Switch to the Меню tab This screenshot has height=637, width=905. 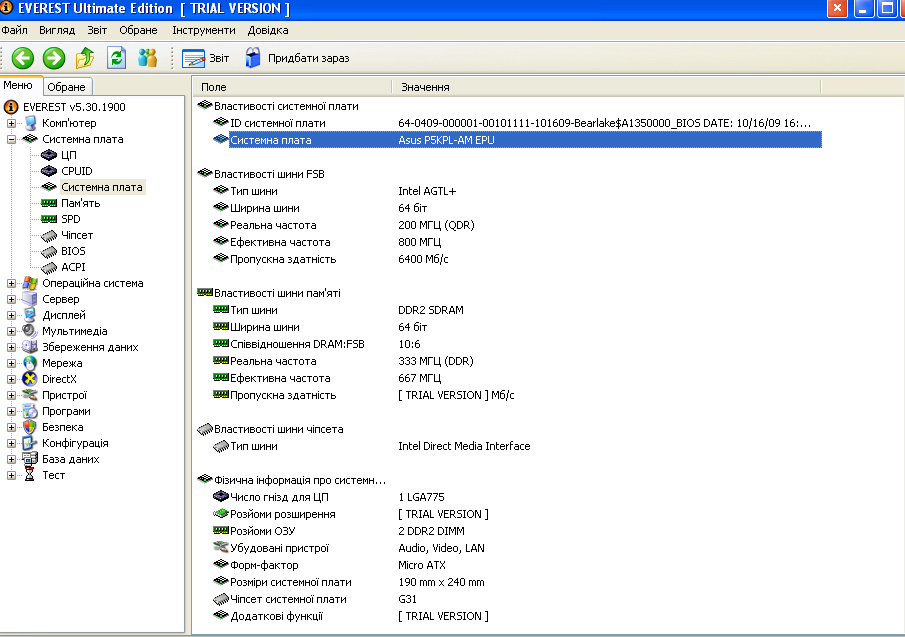pyautogui.click(x=18, y=85)
